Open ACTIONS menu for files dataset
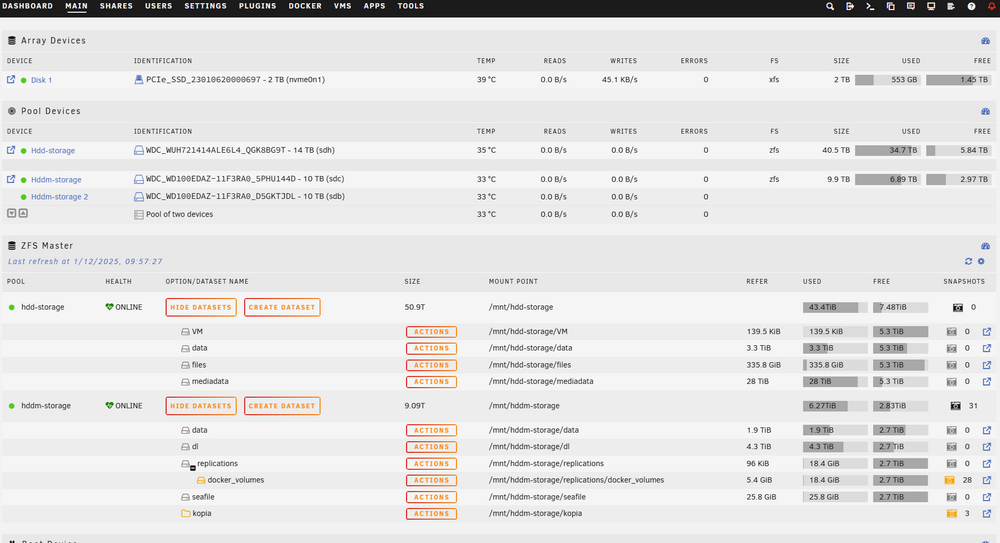 coord(431,365)
